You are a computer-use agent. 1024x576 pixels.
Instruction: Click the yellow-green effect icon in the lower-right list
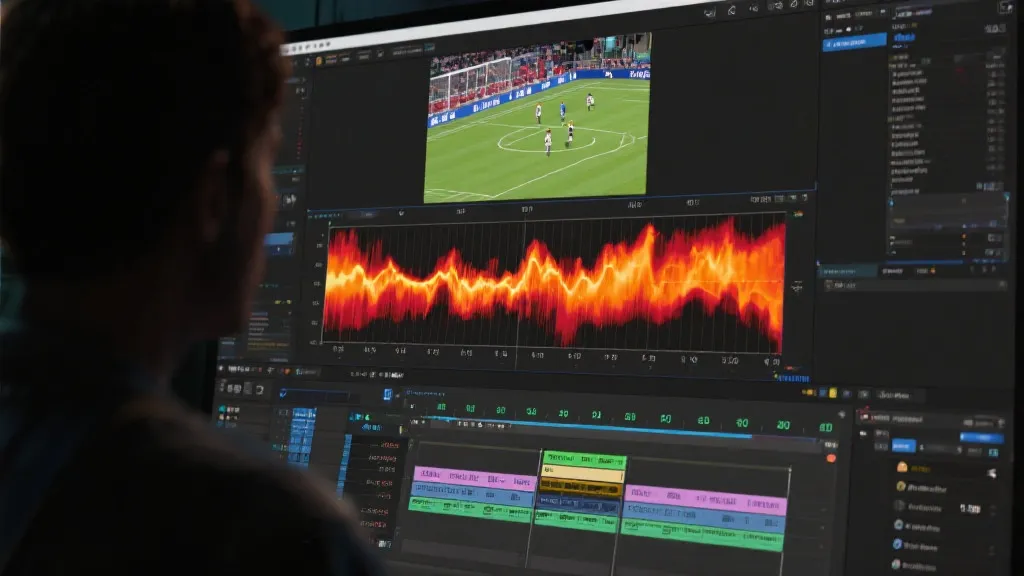click(902, 487)
